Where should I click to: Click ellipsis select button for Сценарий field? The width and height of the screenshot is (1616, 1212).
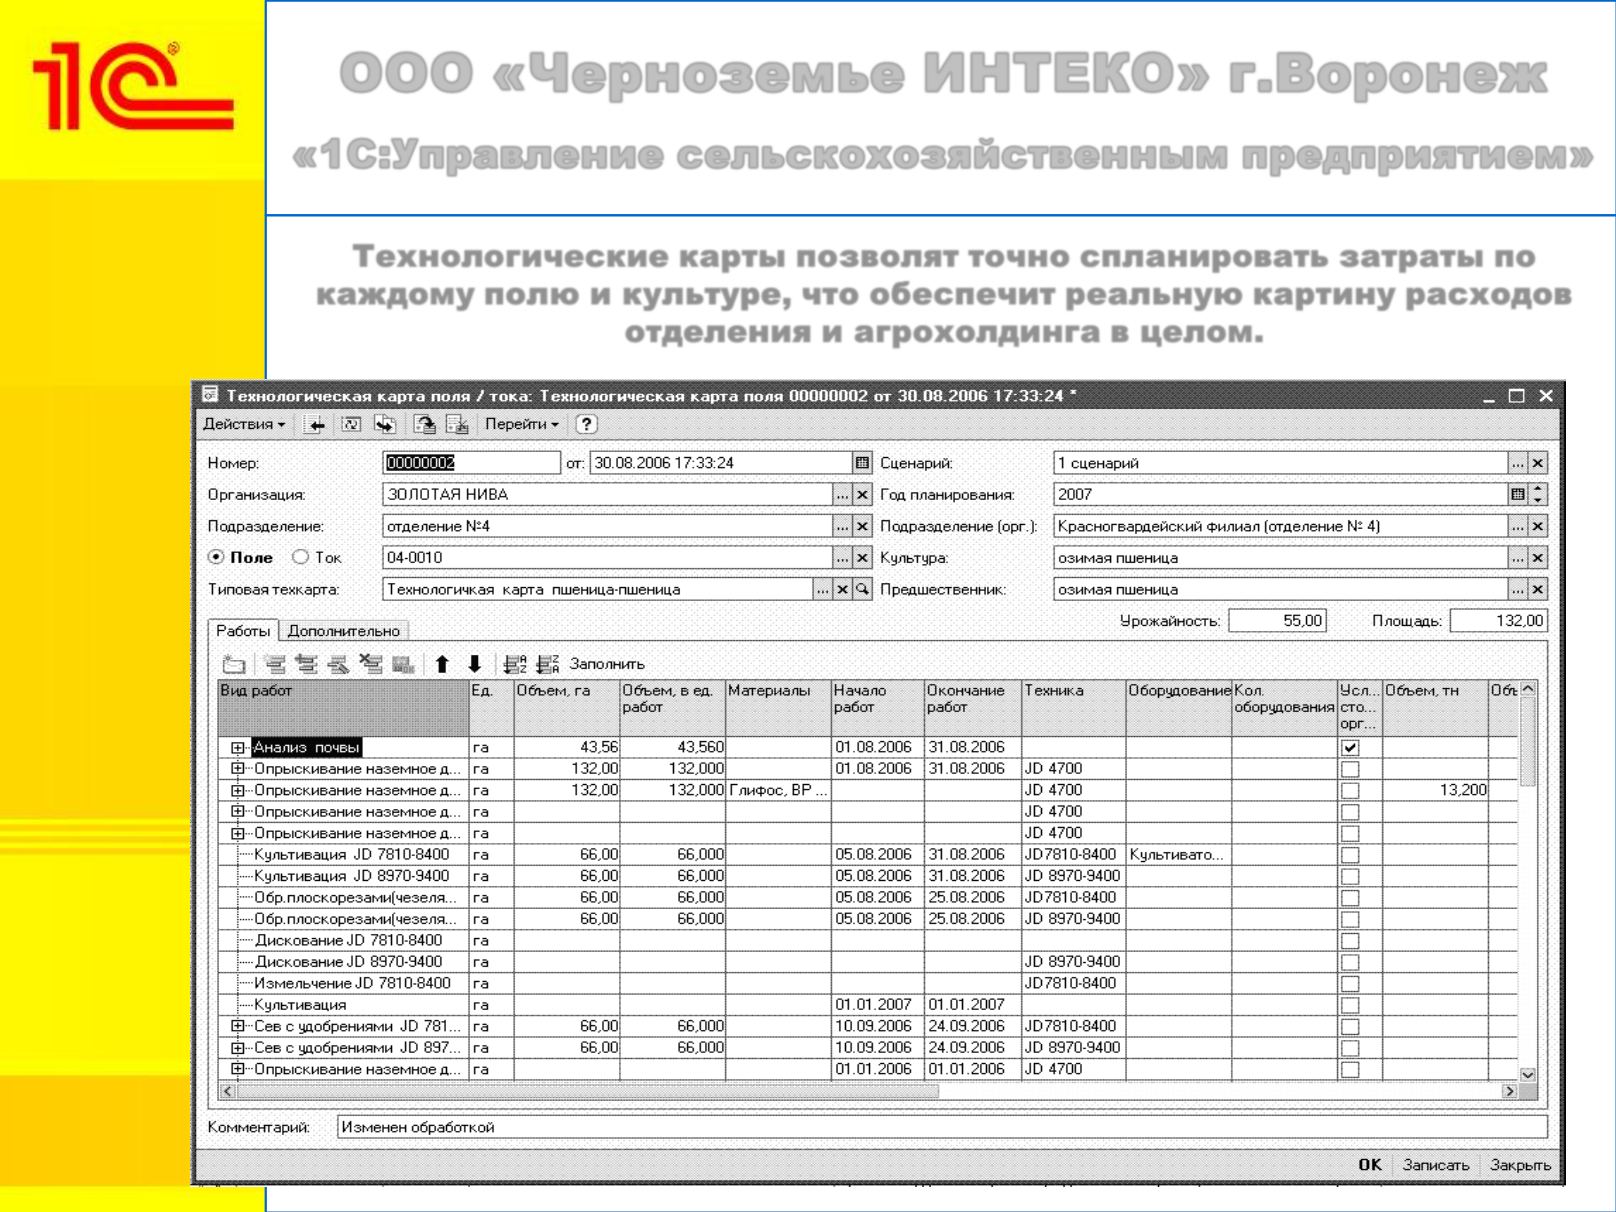pos(1518,463)
